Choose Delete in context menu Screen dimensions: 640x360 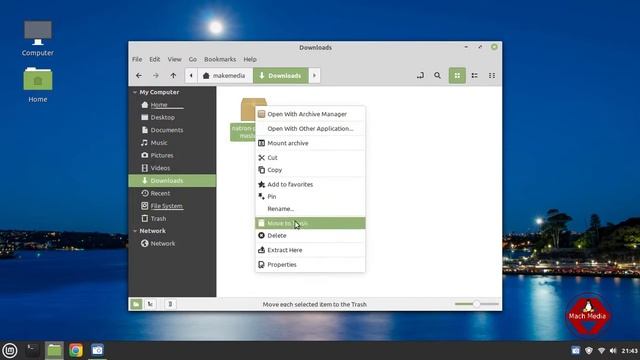310,236
